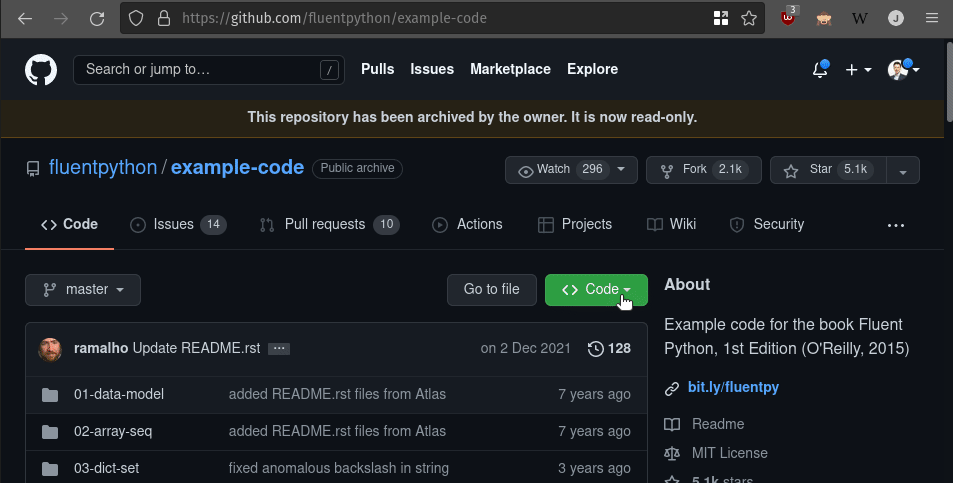This screenshot has height=483, width=953.
Task: Open the 01-data-model folder
Action: pyautogui.click(x=119, y=394)
